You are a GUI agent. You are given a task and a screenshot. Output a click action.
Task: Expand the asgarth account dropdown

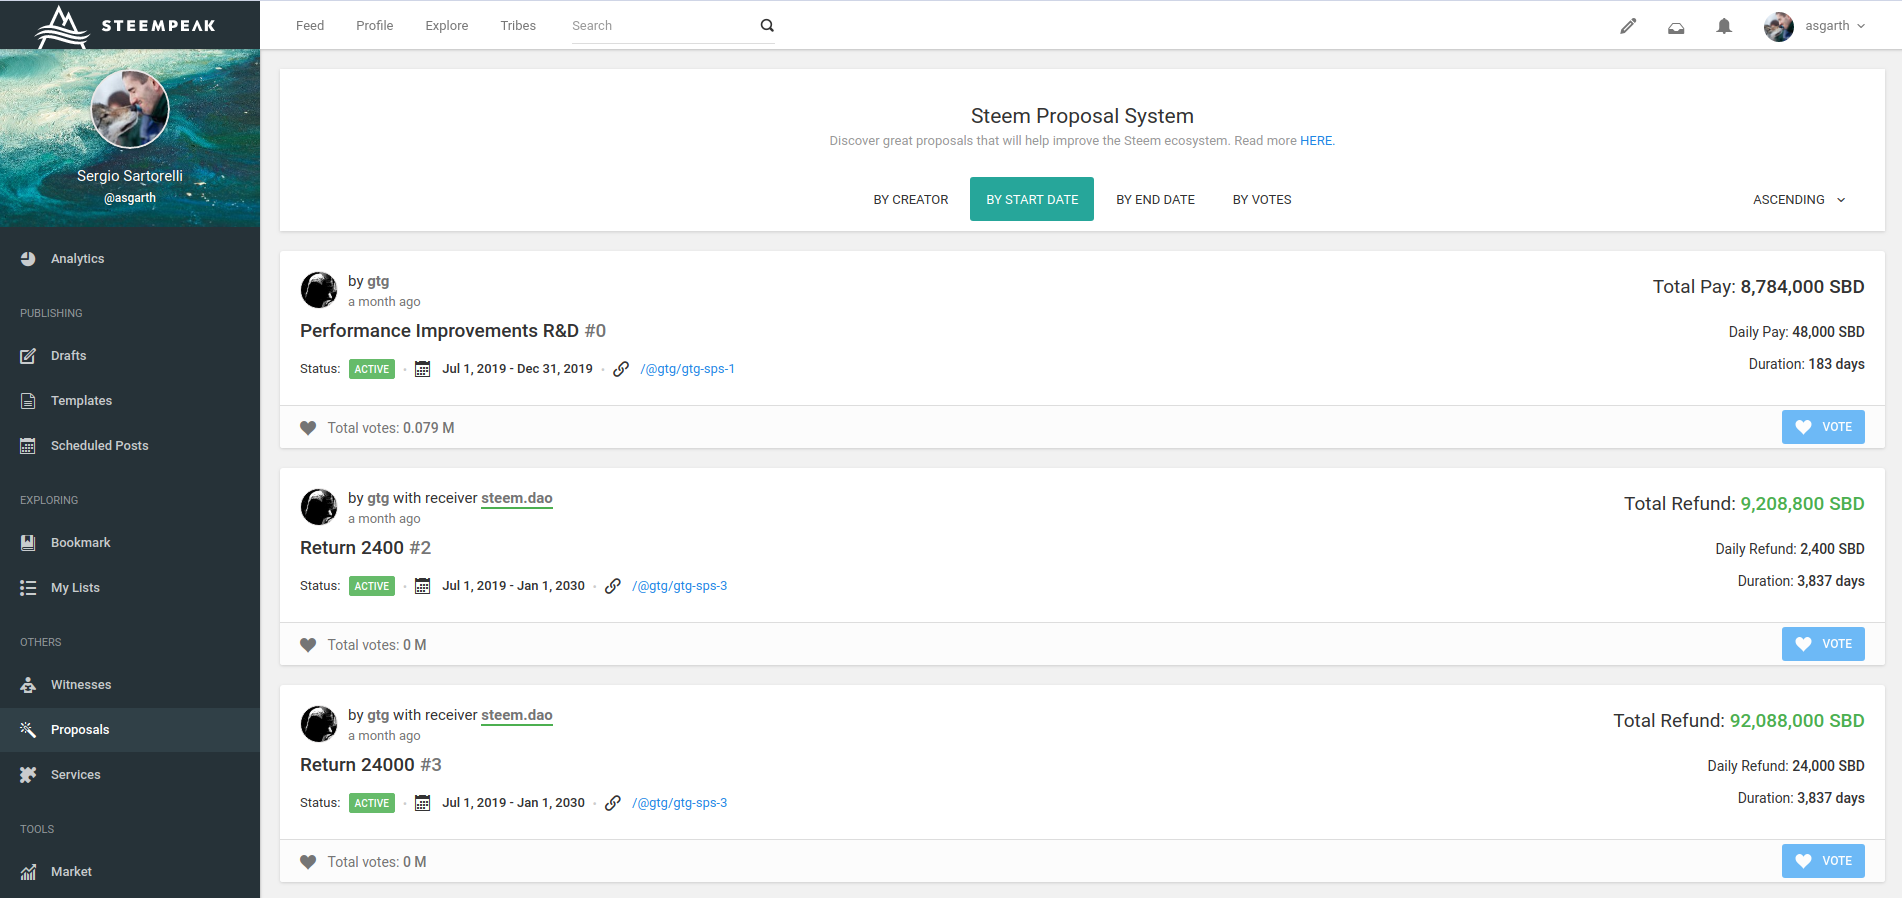click(x=1836, y=26)
